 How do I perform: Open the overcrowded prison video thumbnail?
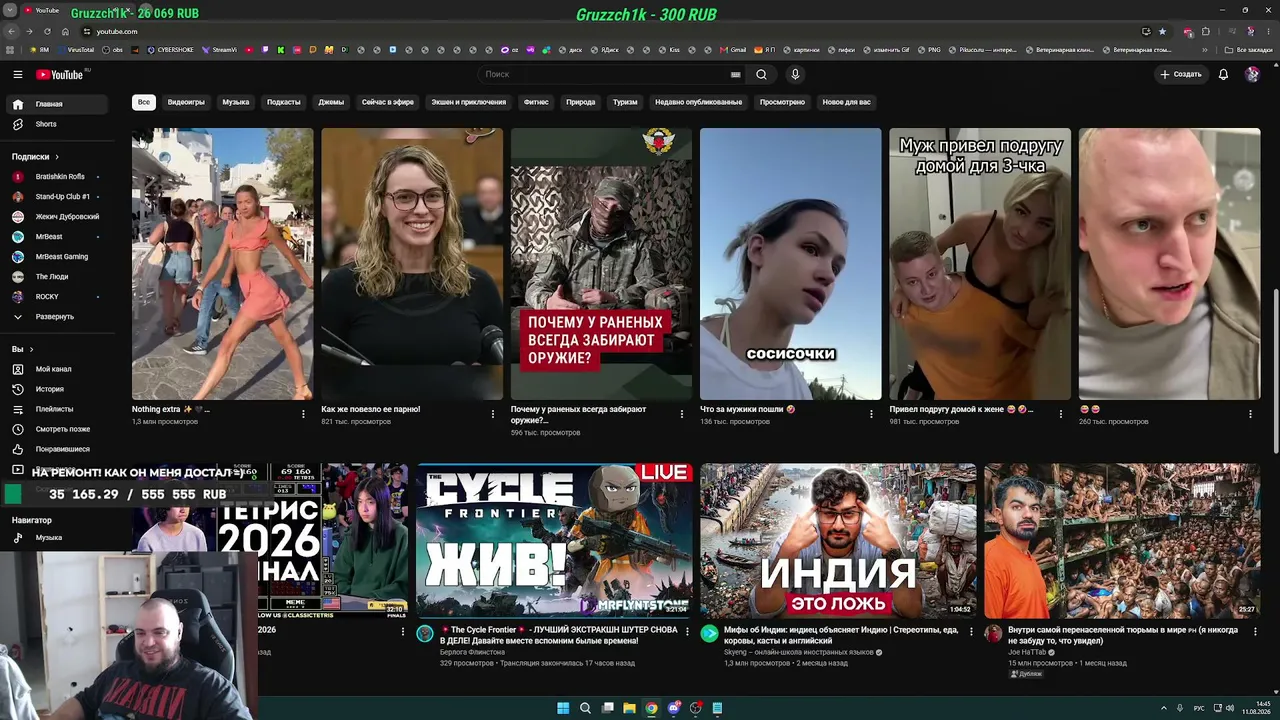coord(1122,541)
